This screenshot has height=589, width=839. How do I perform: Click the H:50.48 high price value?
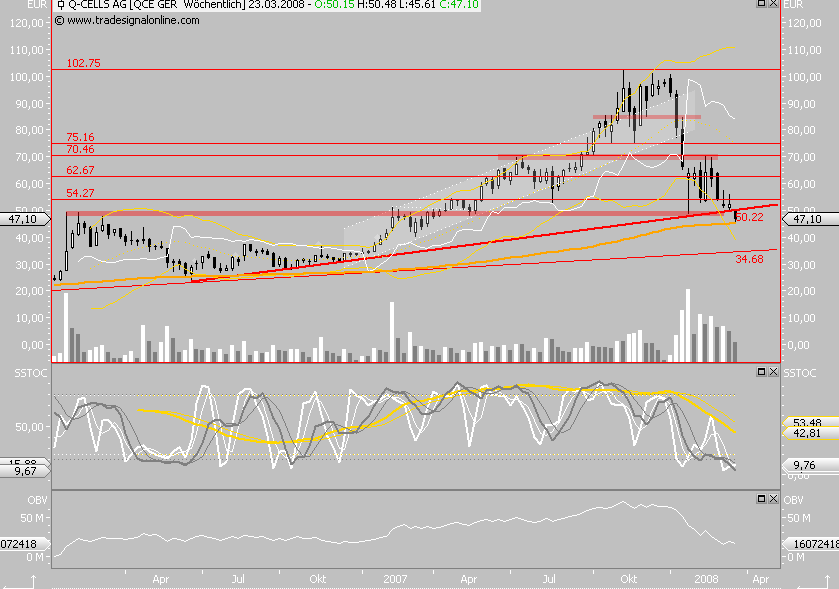[377, 5]
